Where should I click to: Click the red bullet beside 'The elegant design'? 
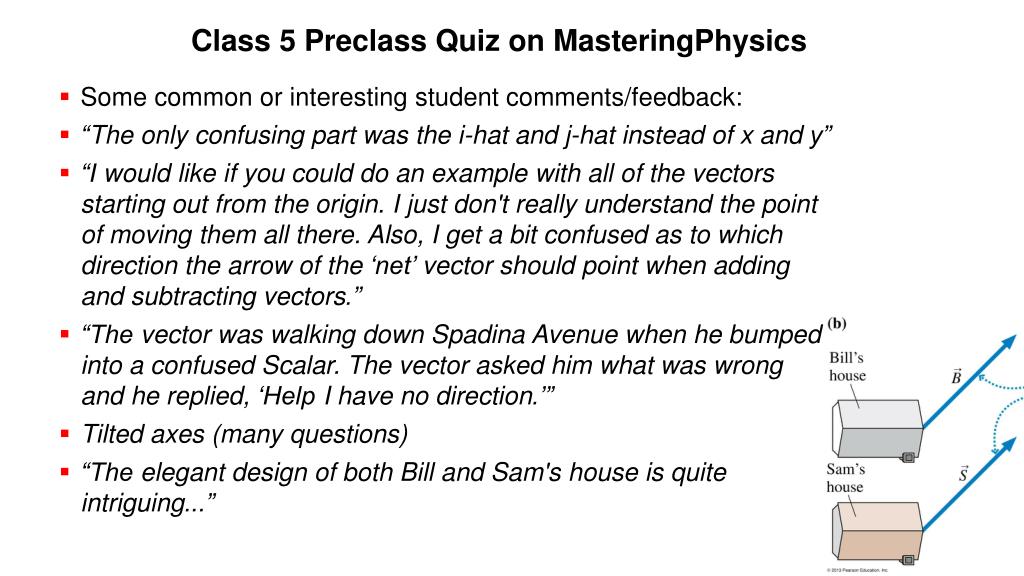[x=64, y=470]
